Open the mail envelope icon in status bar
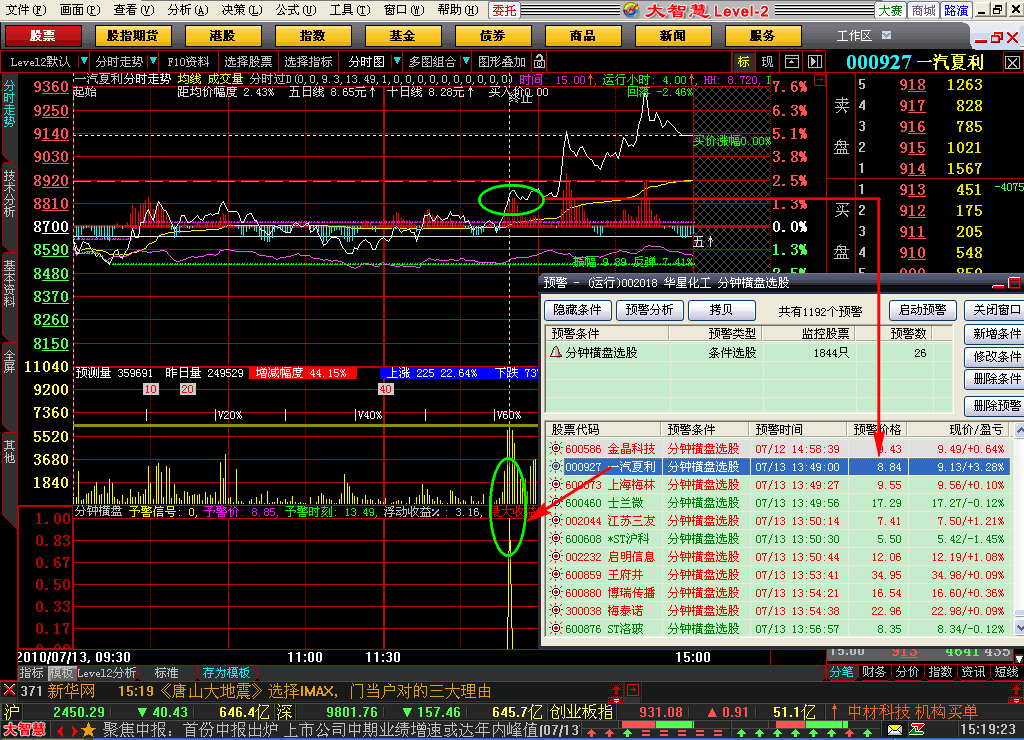 click(895, 730)
